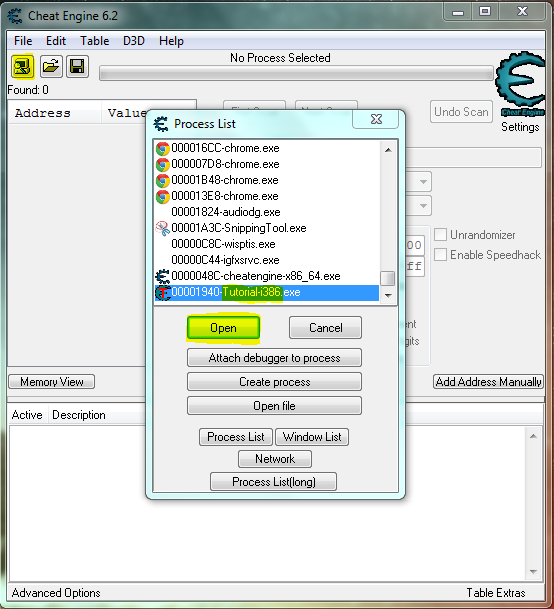Viewport: 554px width, 609px height.
Task: Click Attach debugger to process button
Action: click(x=274, y=358)
